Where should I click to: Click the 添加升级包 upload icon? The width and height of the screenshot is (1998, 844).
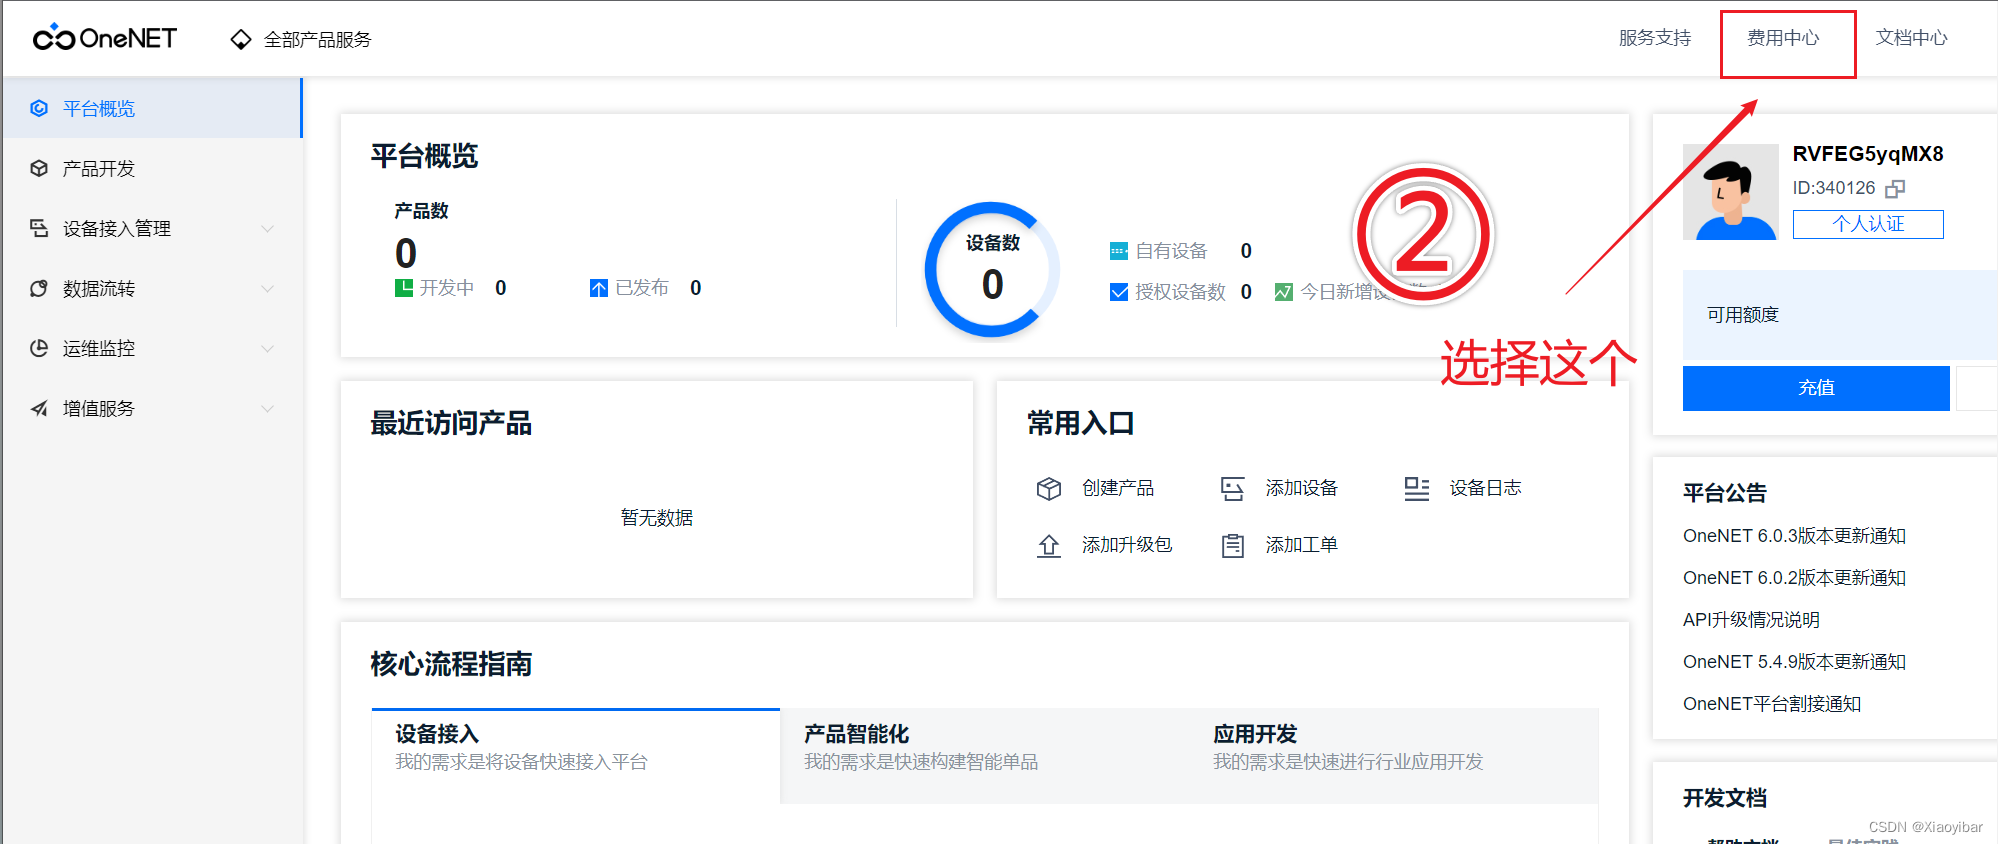pyautogui.click(x=1048, y=545)
